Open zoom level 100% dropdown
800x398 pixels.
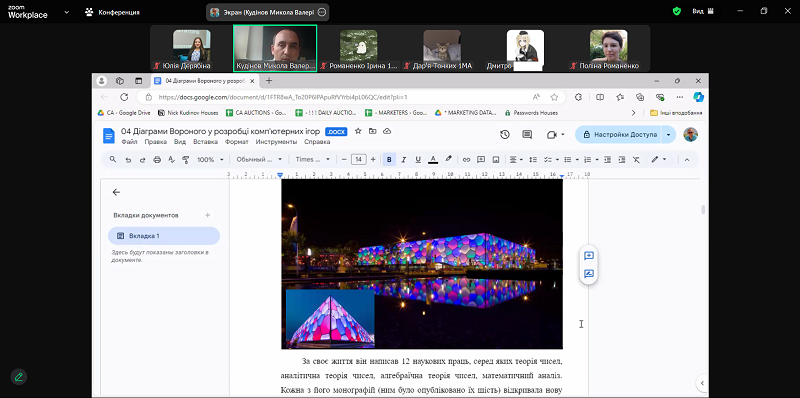pyautogui.click(x=210, y=160)
